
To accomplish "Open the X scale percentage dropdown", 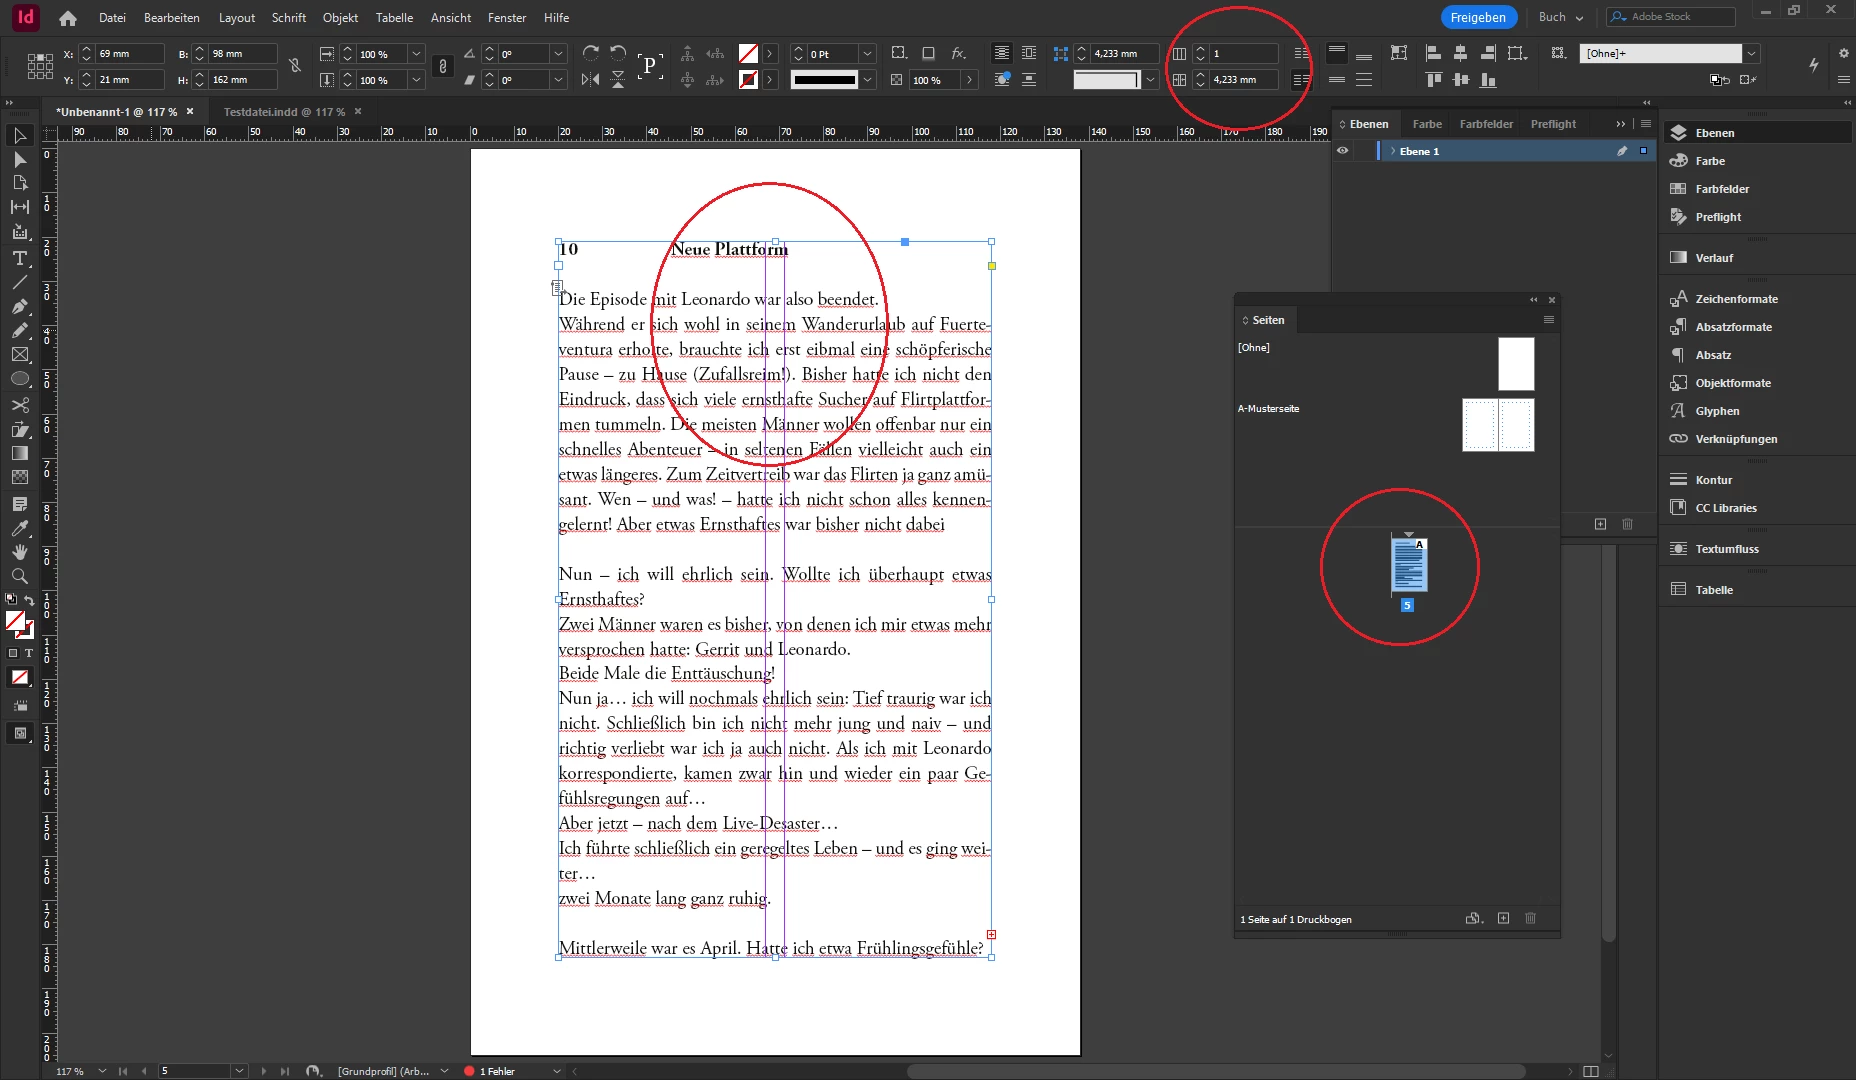I will click(x=416, y=54).
